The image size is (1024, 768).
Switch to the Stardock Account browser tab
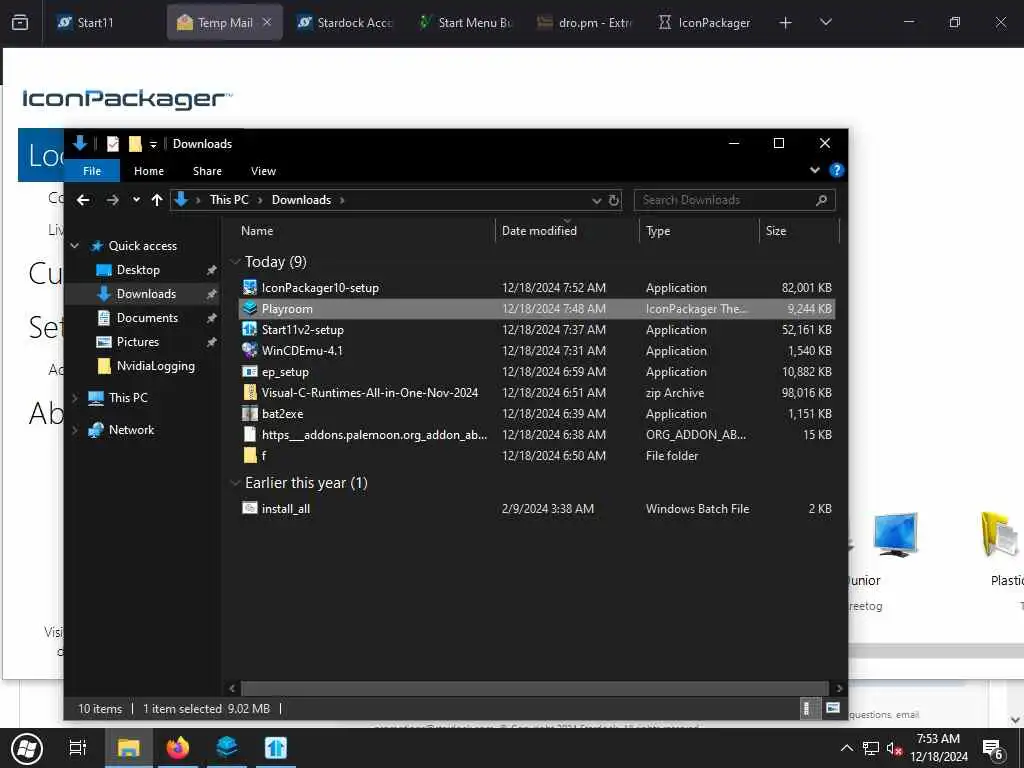tap(345, 23)
